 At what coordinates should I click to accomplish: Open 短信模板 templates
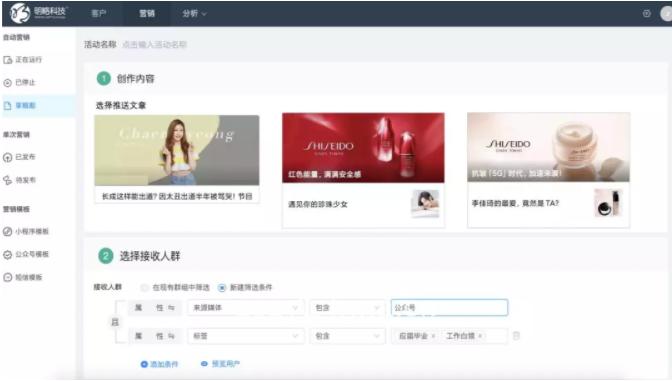(x=23, y=277)
